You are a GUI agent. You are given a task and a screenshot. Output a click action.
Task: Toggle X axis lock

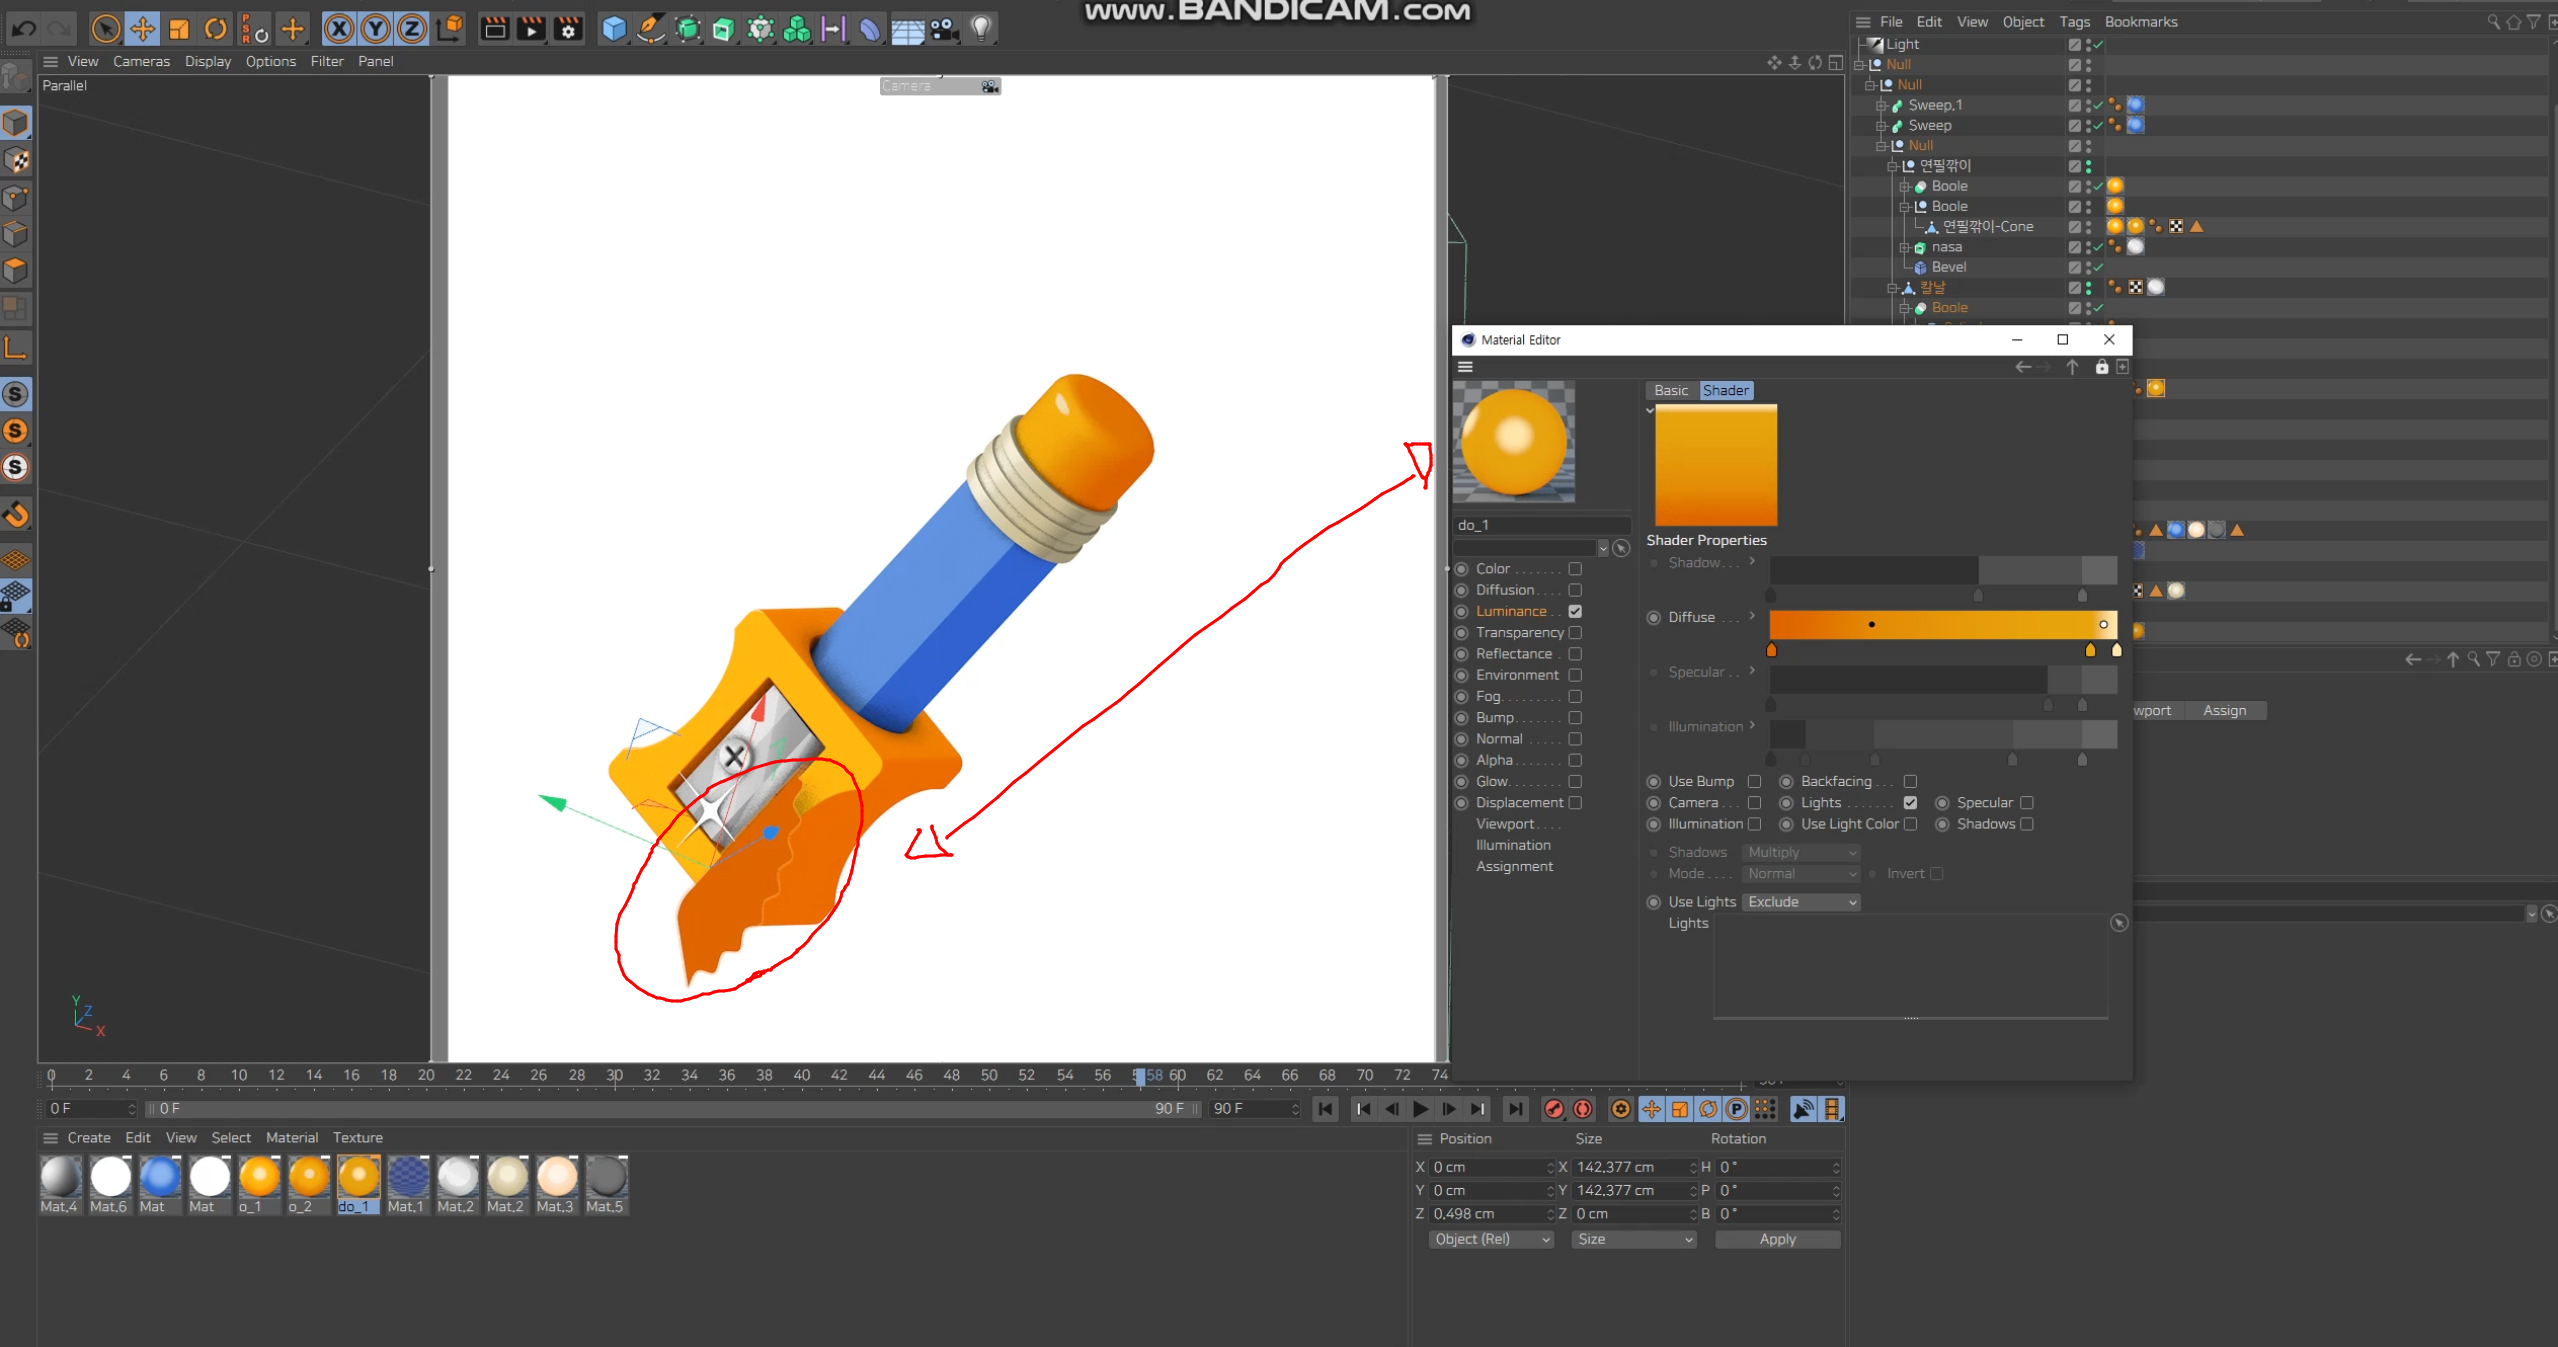pos(340,29)
